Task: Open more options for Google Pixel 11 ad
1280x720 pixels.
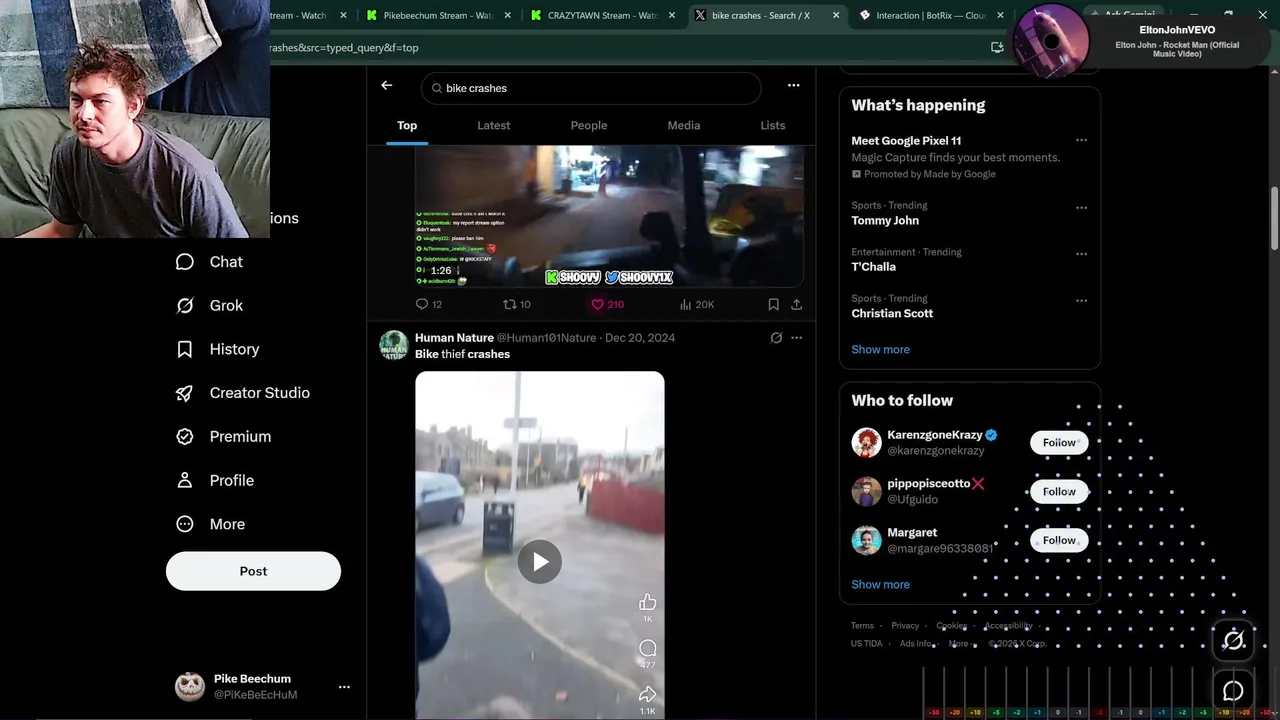Action: point(1081,140)
